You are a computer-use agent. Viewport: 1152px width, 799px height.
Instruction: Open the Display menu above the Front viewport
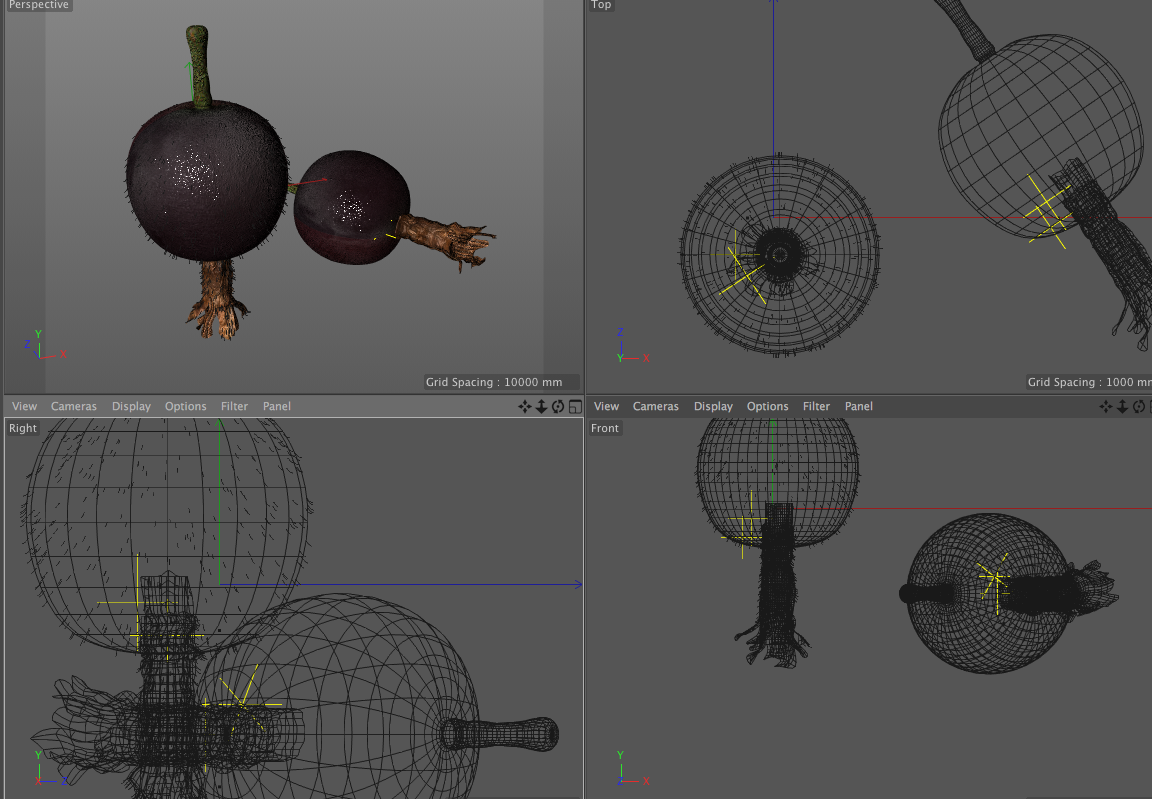713,406
